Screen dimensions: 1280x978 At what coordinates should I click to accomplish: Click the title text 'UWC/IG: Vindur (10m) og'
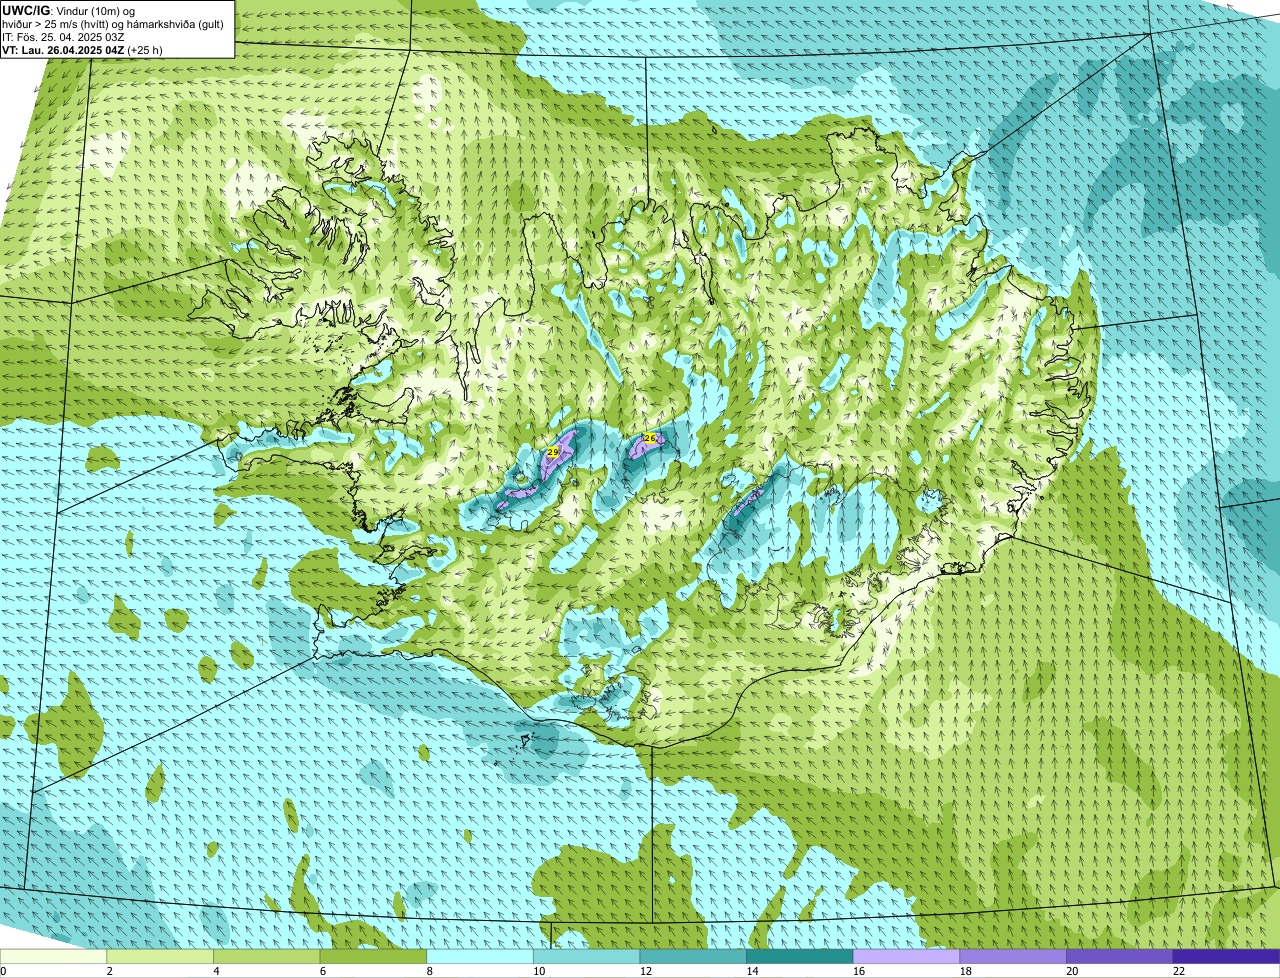click(68, 10)
